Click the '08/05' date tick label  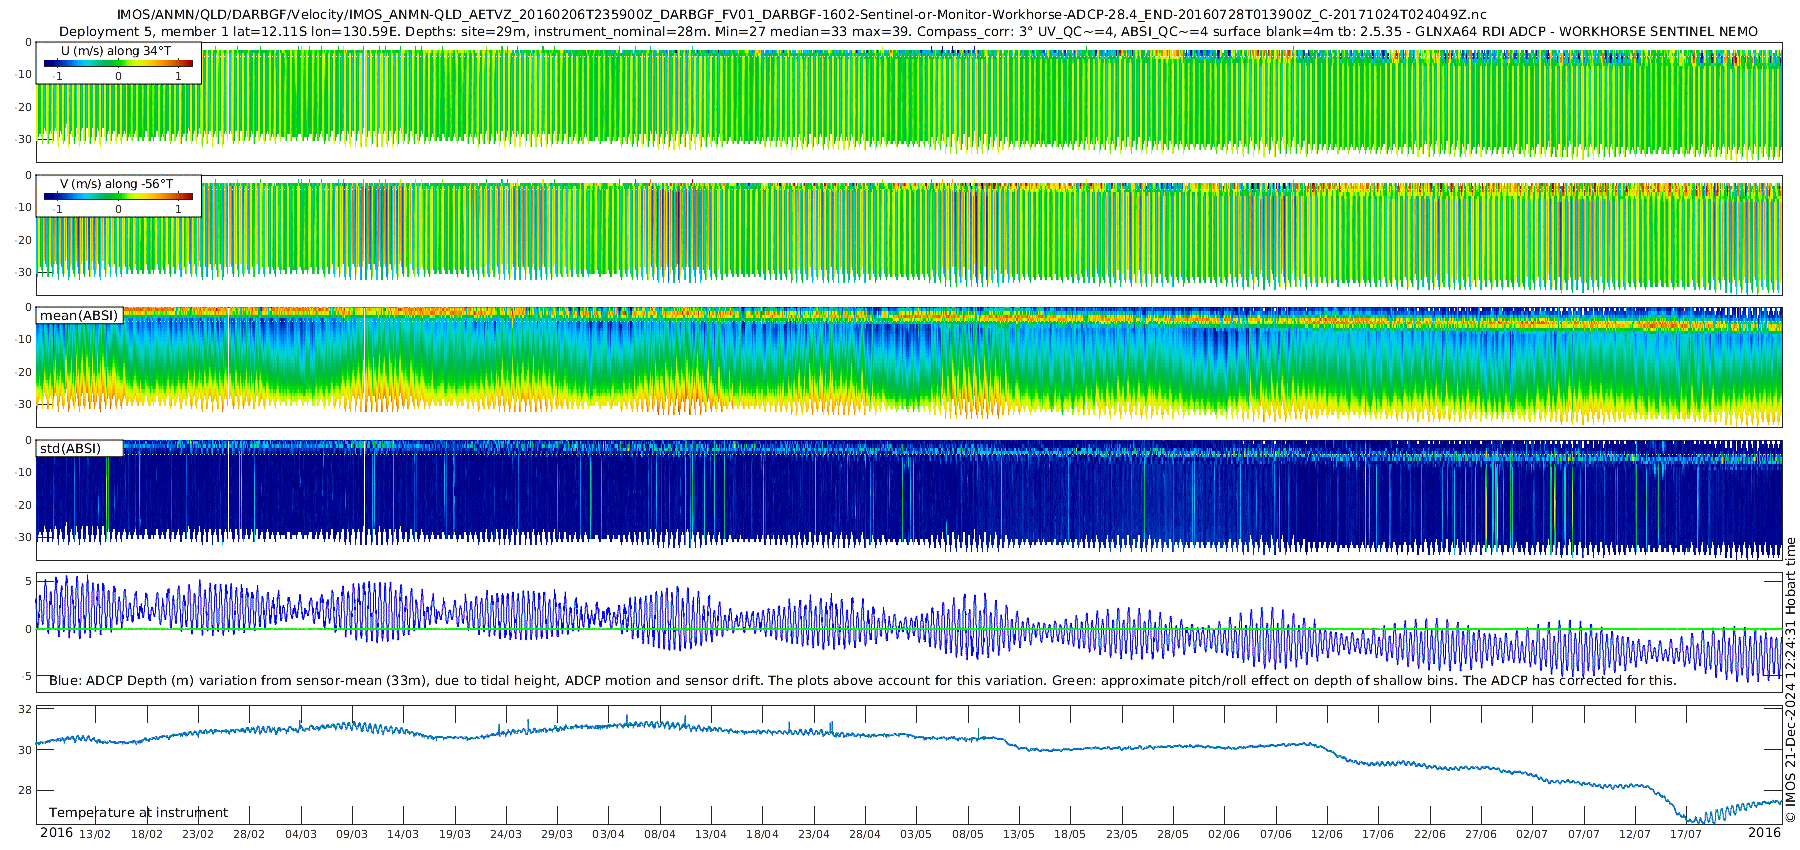tap(968, 834)
